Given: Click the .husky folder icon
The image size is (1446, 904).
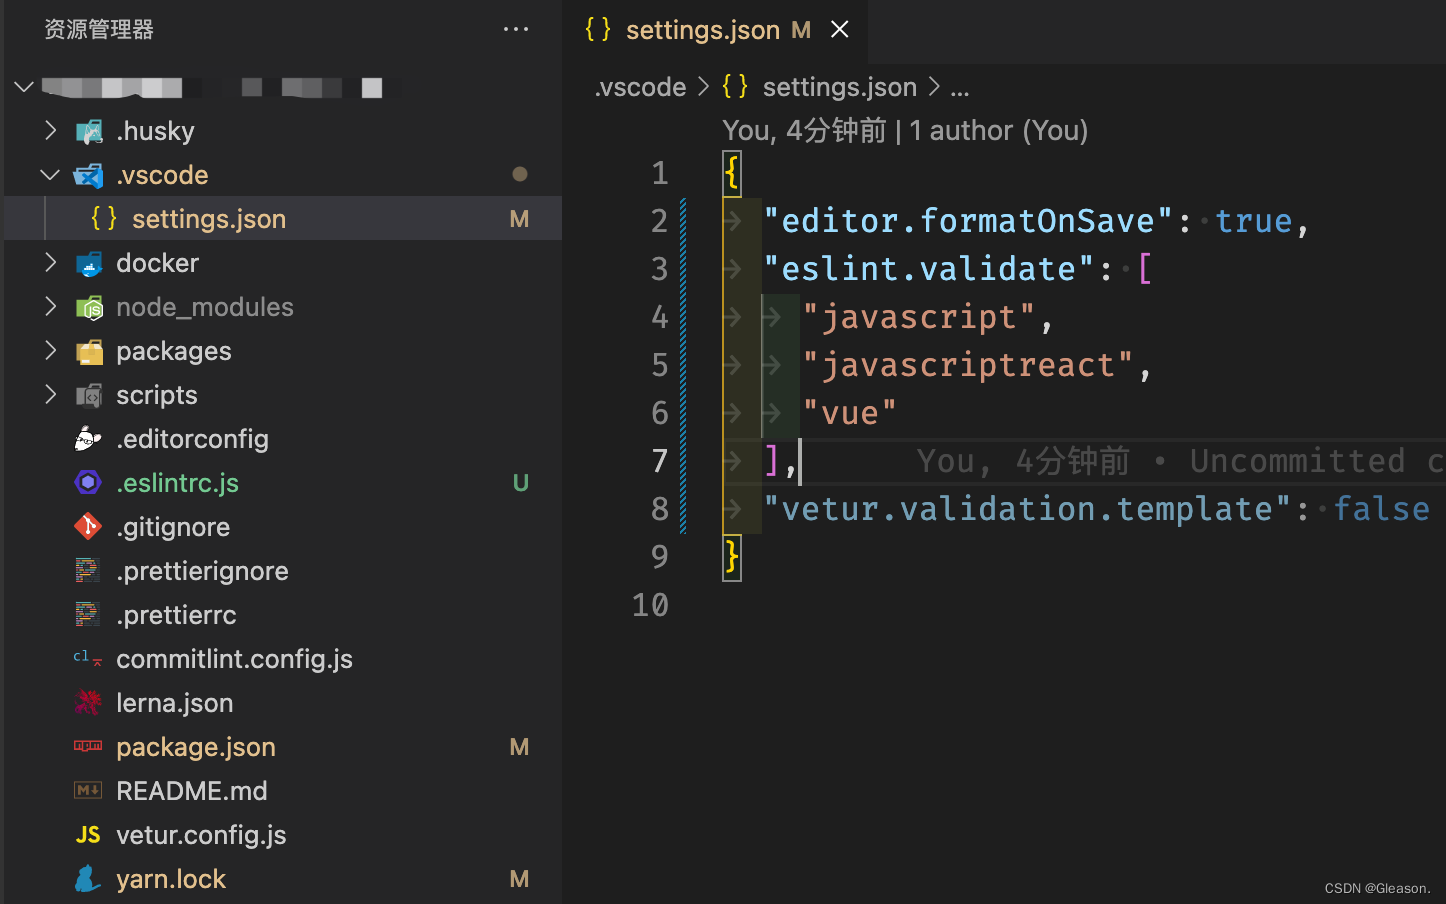Looking at the screenshot, I should 89,131.
